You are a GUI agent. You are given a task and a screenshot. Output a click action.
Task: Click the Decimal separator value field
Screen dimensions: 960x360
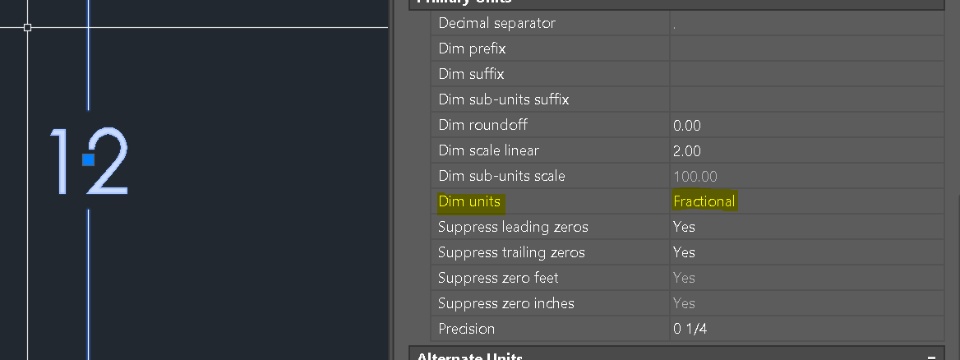806,23
